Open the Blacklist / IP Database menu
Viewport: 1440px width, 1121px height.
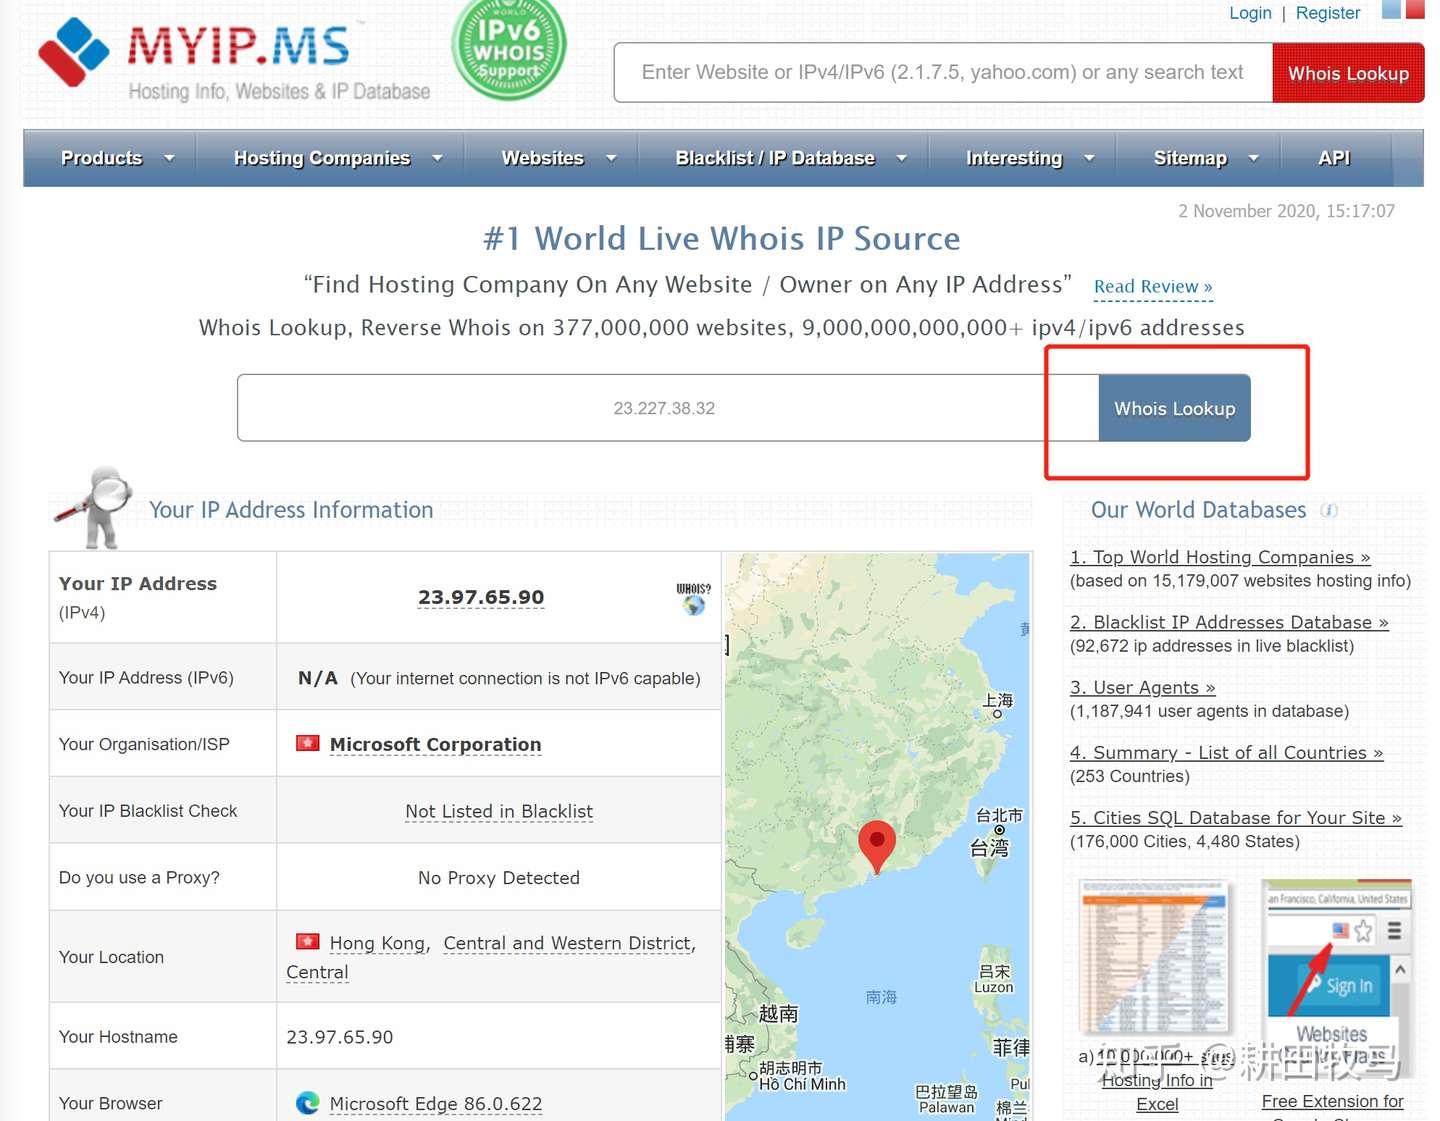click(775, 158)
